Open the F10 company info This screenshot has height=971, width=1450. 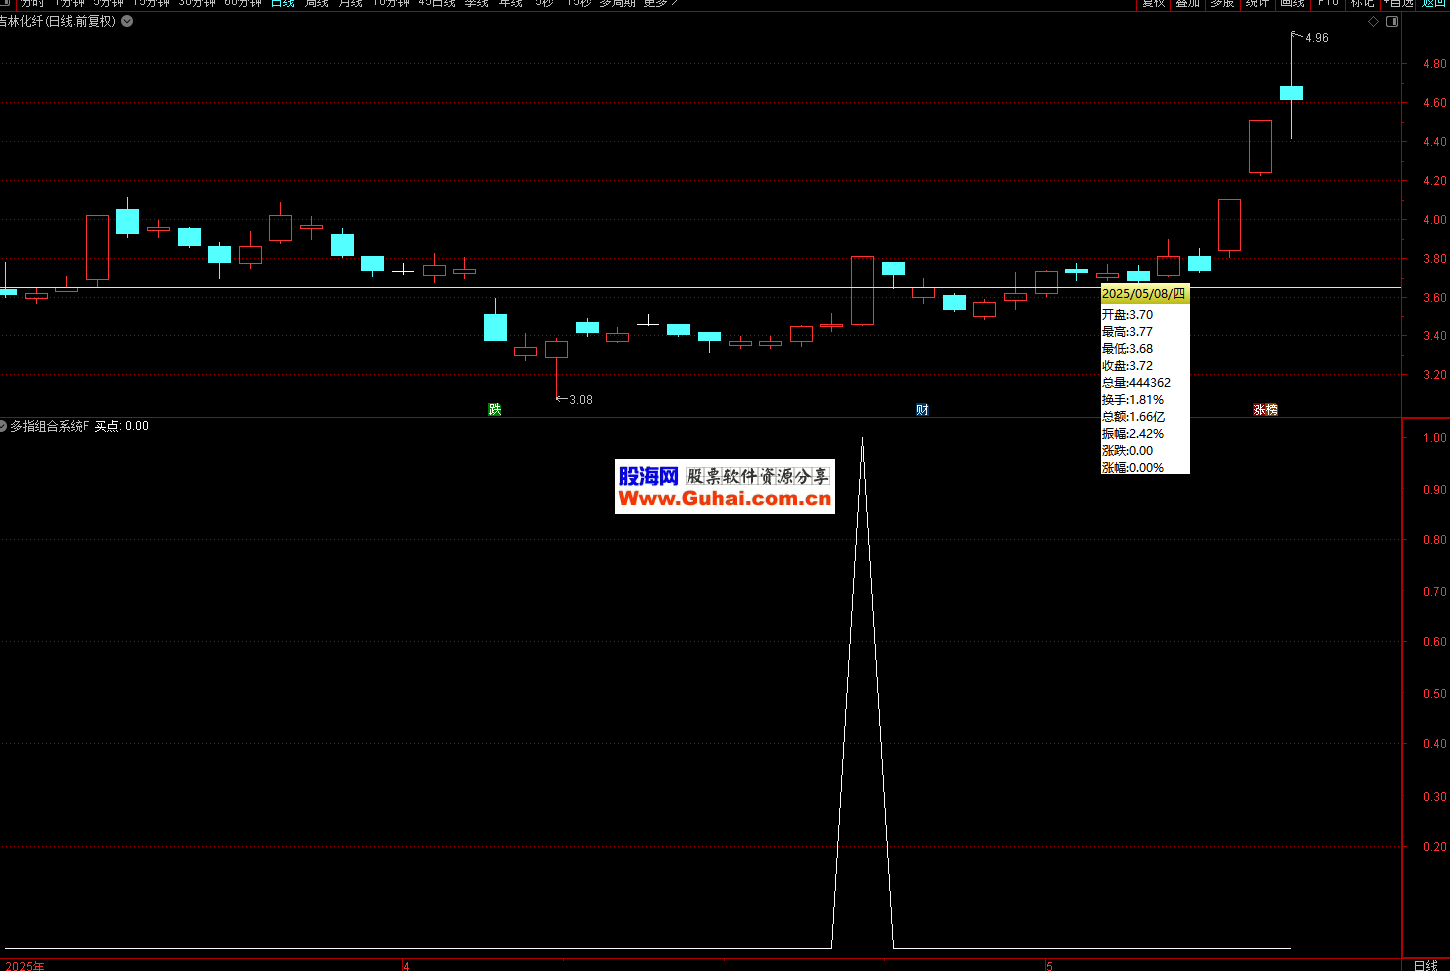1328,4
